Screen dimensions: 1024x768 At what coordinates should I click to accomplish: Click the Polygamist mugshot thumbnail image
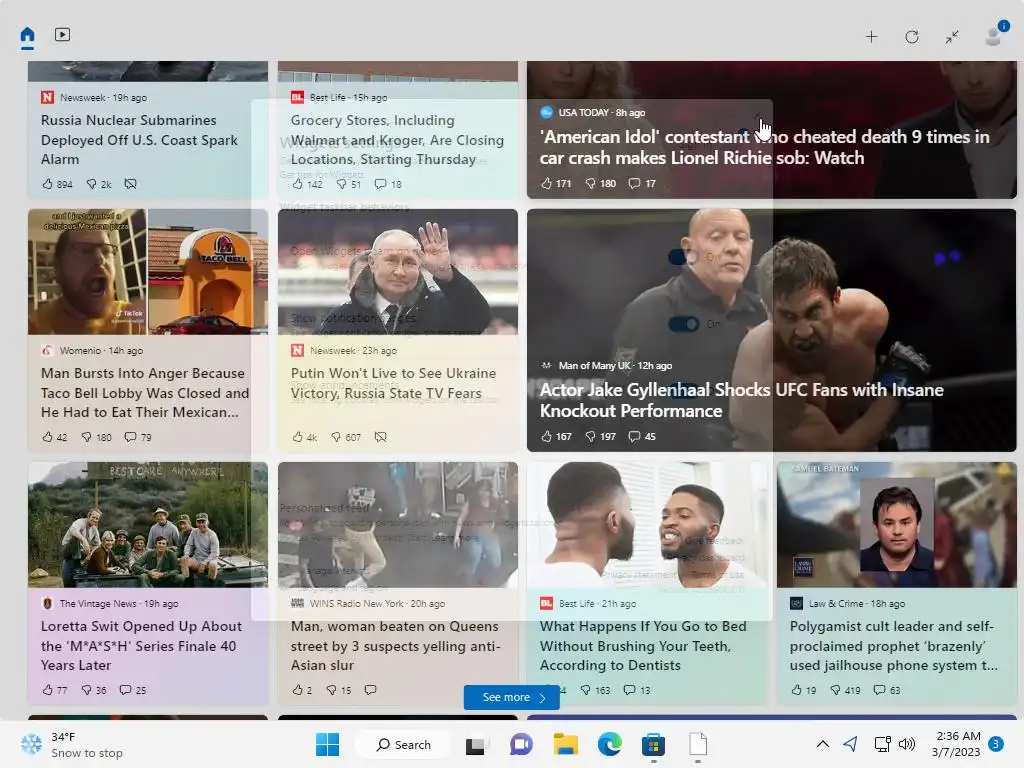(896, 524)
